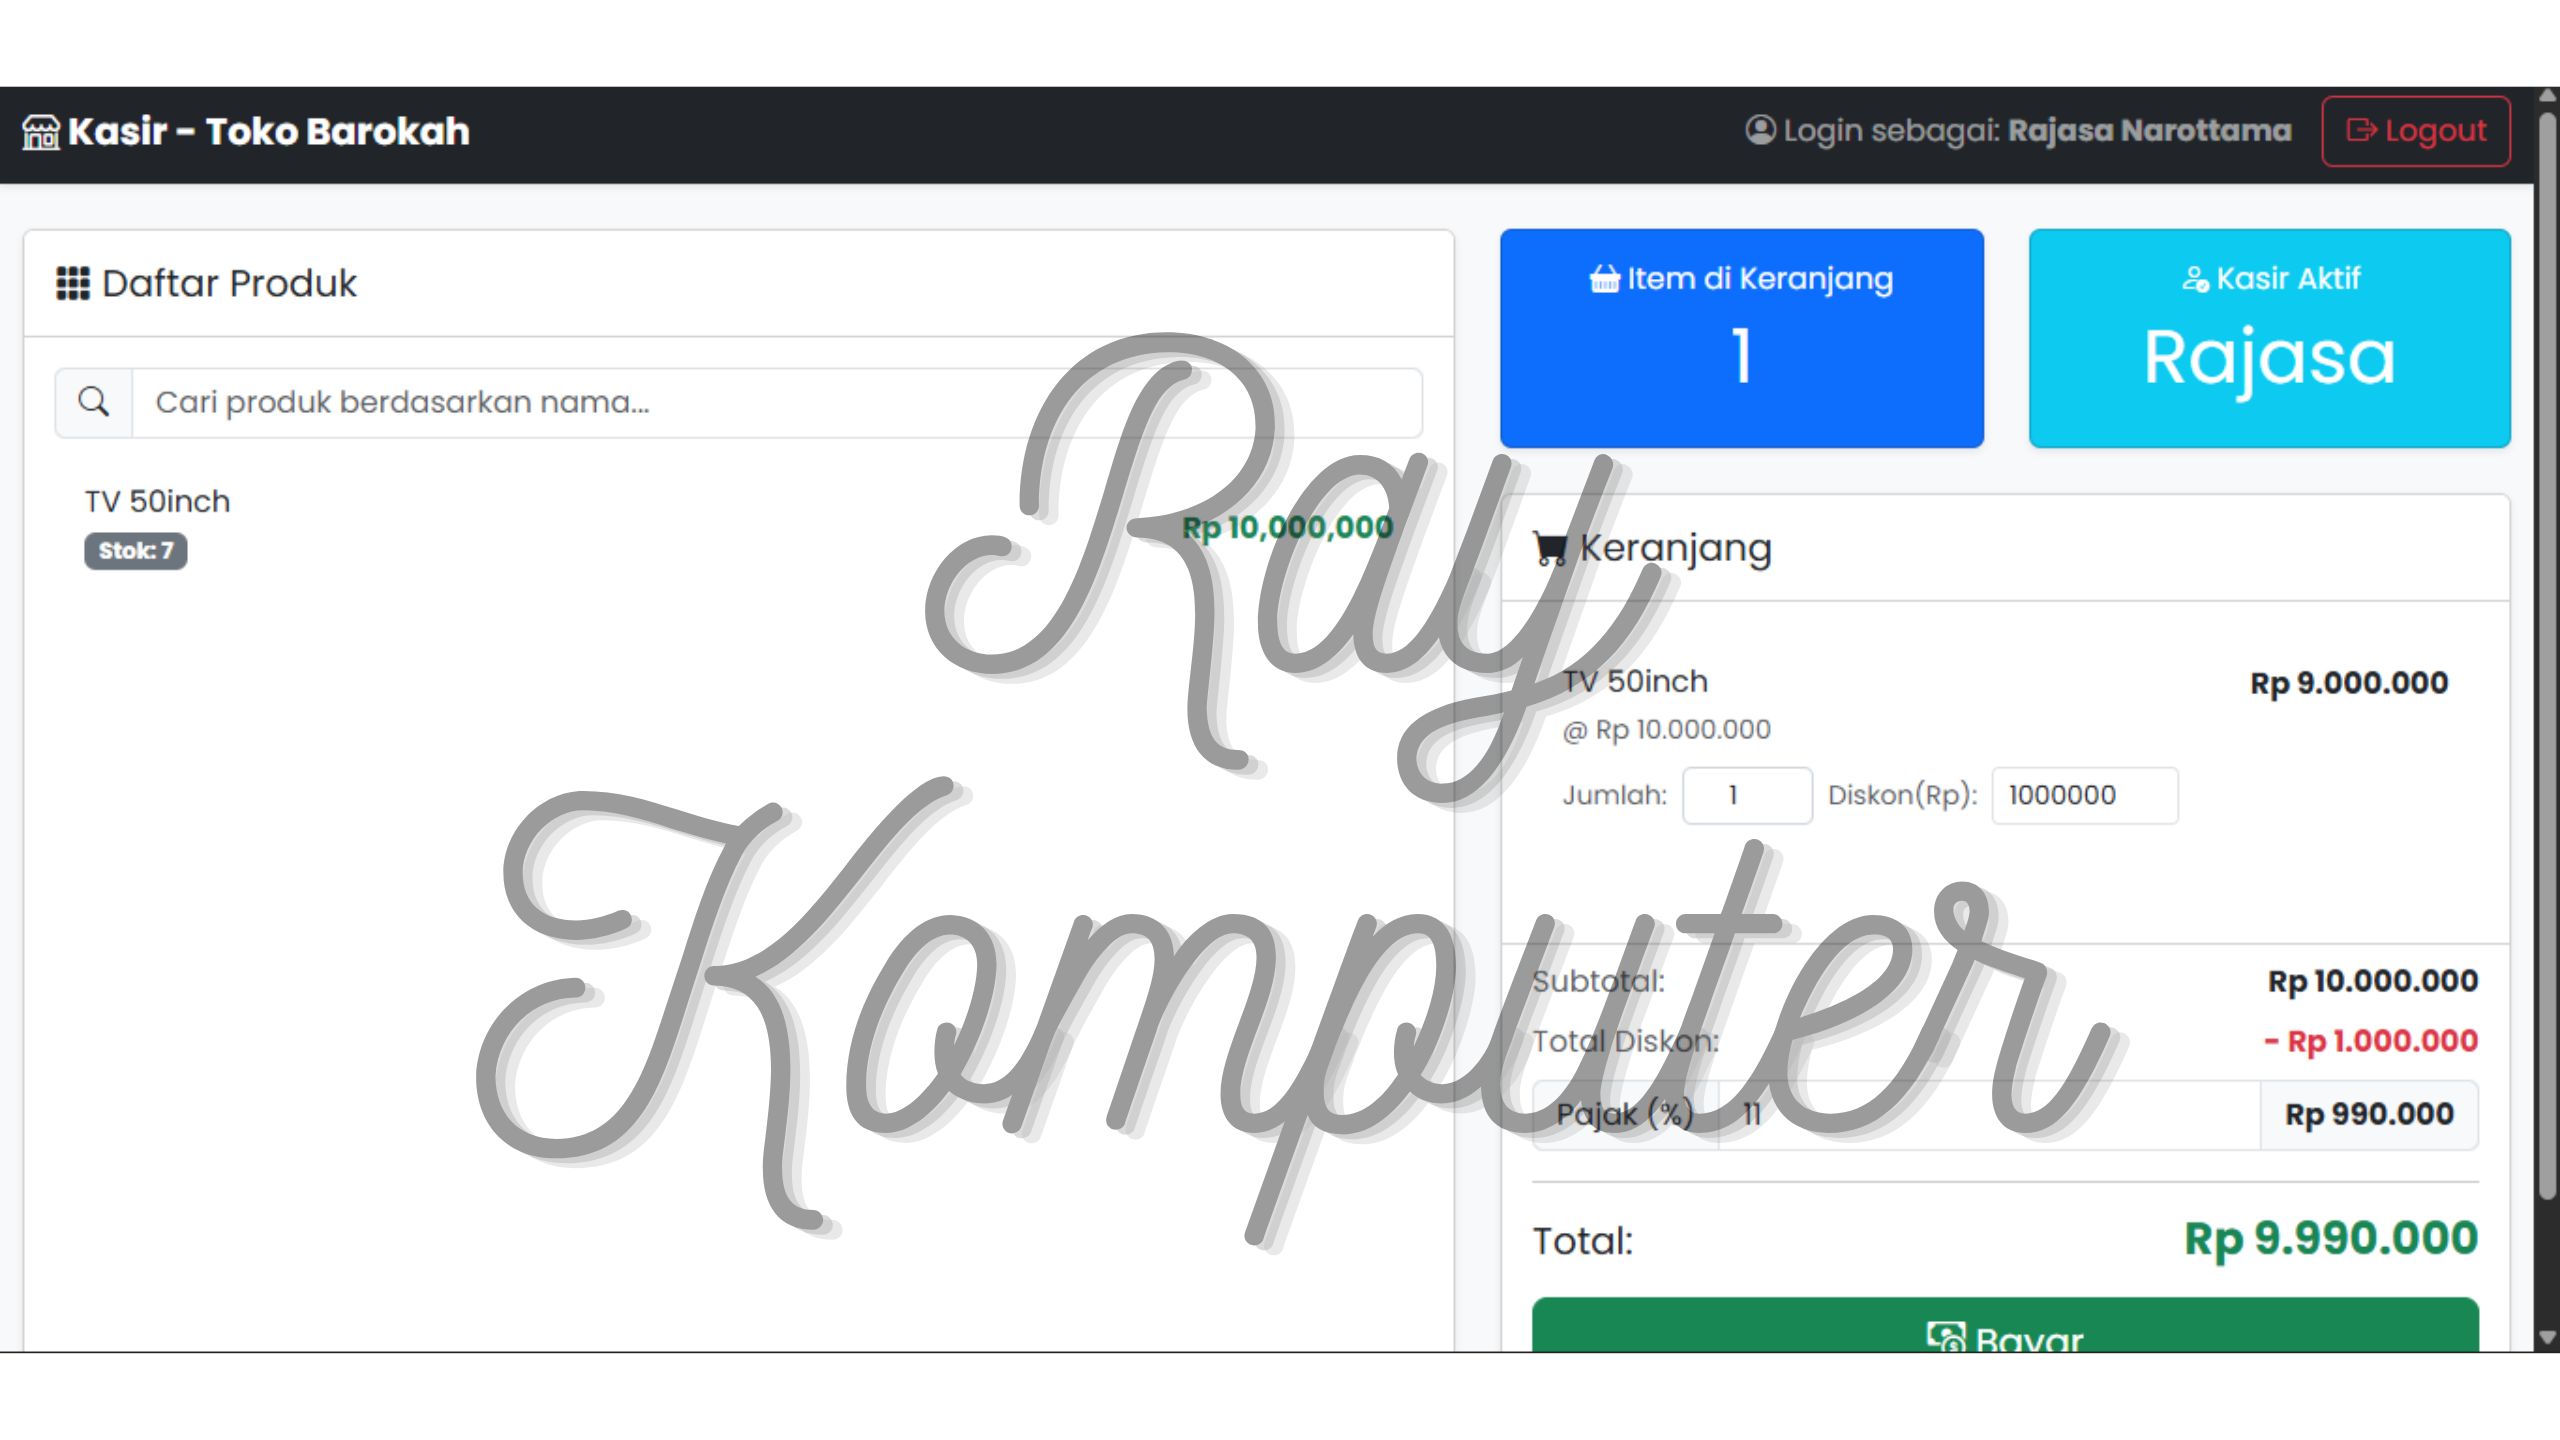Click the basket icon in Item di Keranjang
This screenshot has height=1440, width=2560.
pyautogui.click(x=1604, y=279)
